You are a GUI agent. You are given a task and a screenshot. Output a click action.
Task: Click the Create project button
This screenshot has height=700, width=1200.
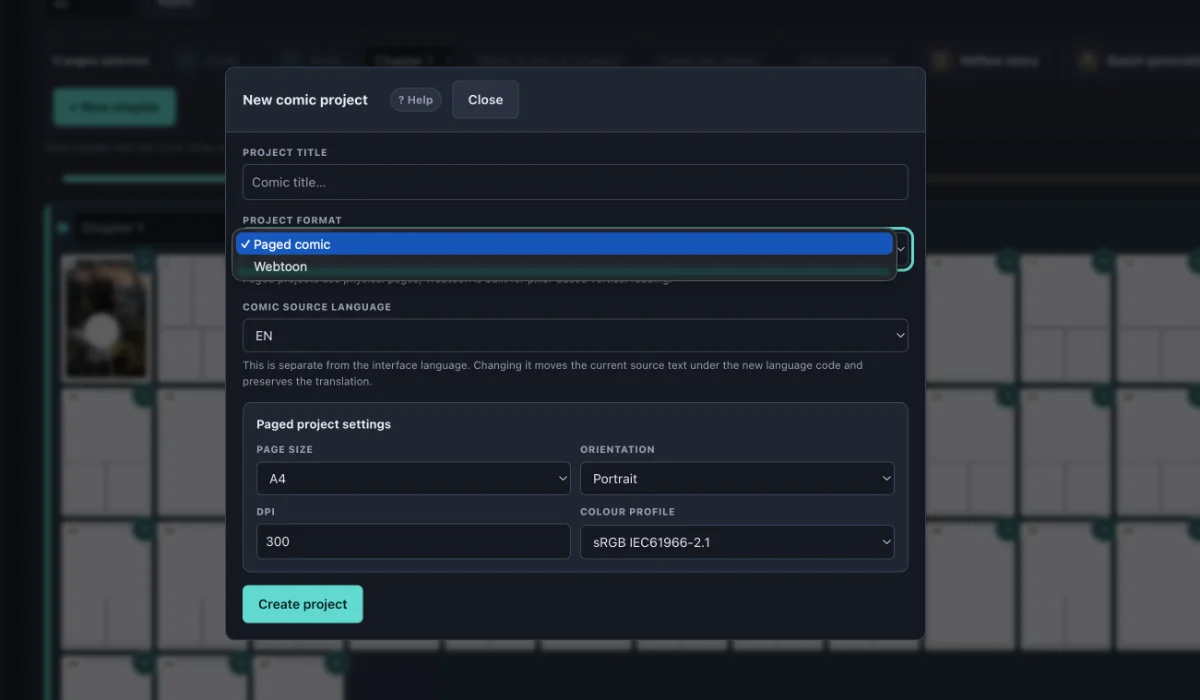pos(302,604)
